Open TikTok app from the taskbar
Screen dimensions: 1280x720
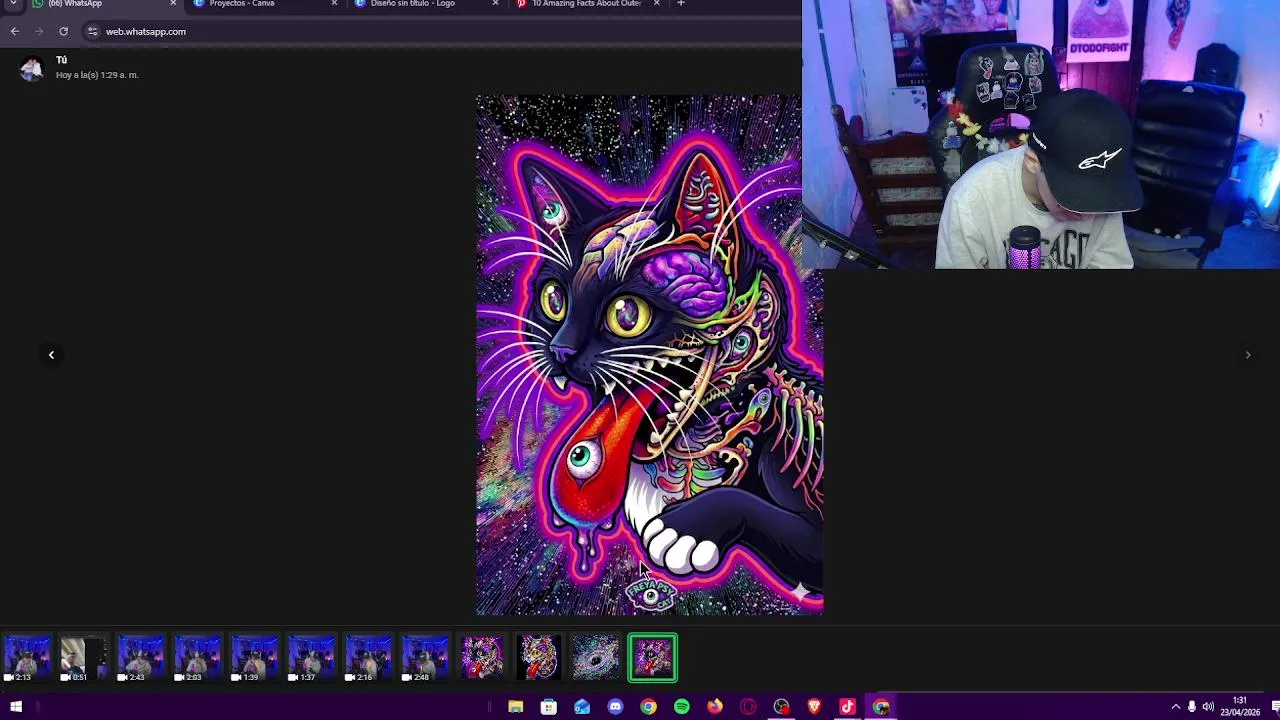[847, 707]
